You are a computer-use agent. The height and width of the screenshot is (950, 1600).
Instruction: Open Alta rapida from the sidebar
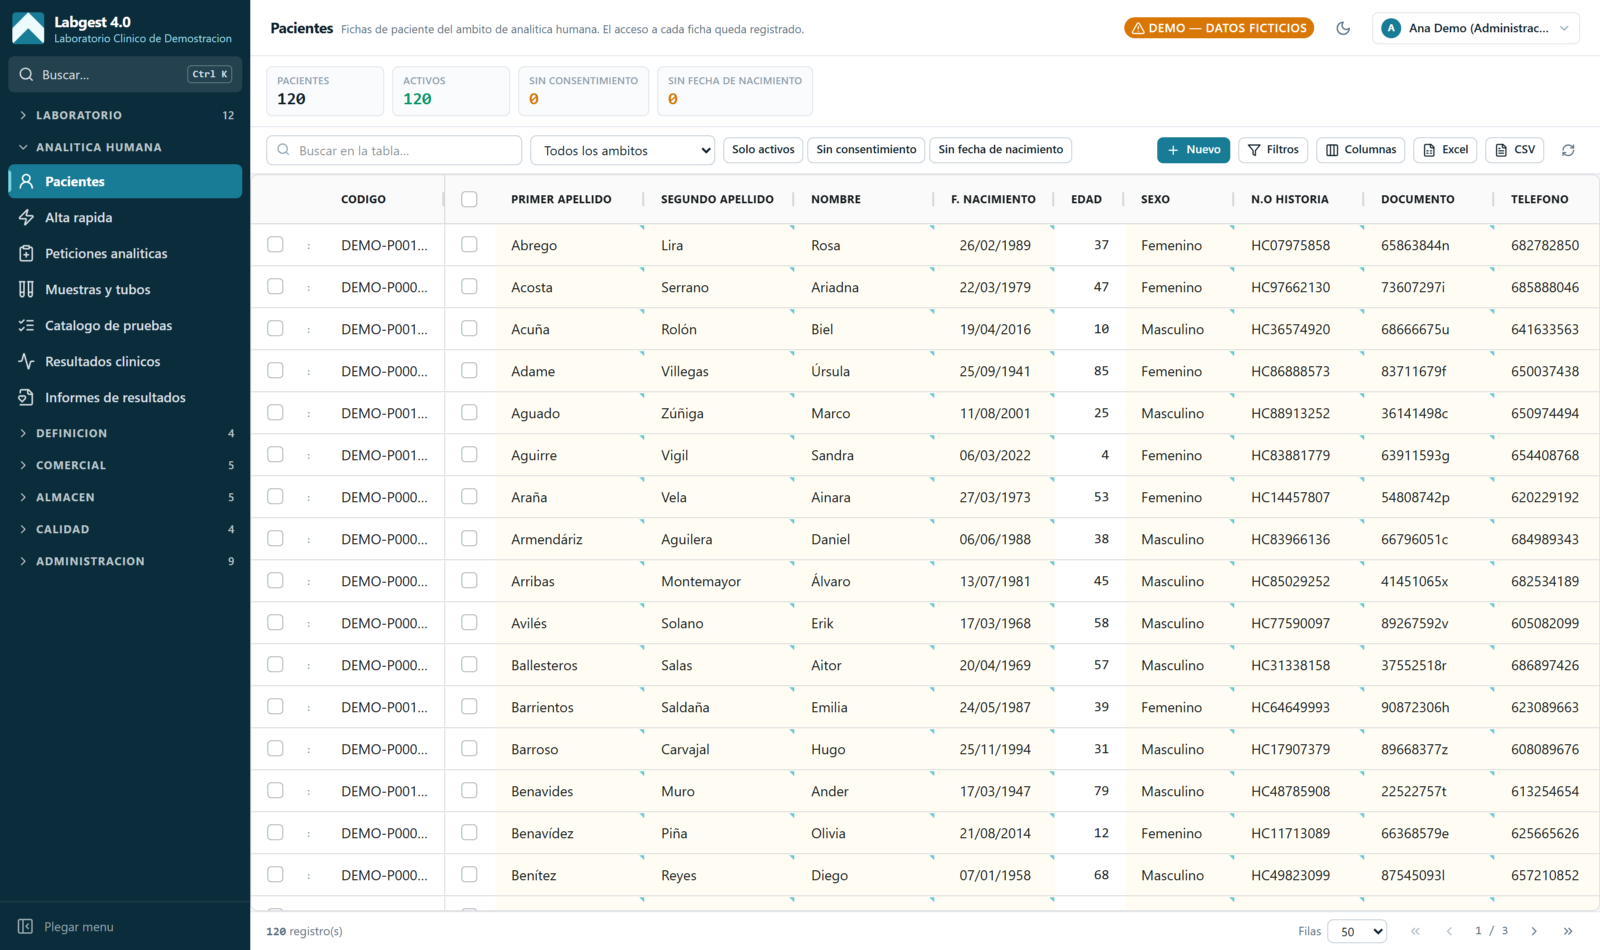coord(125,217)
